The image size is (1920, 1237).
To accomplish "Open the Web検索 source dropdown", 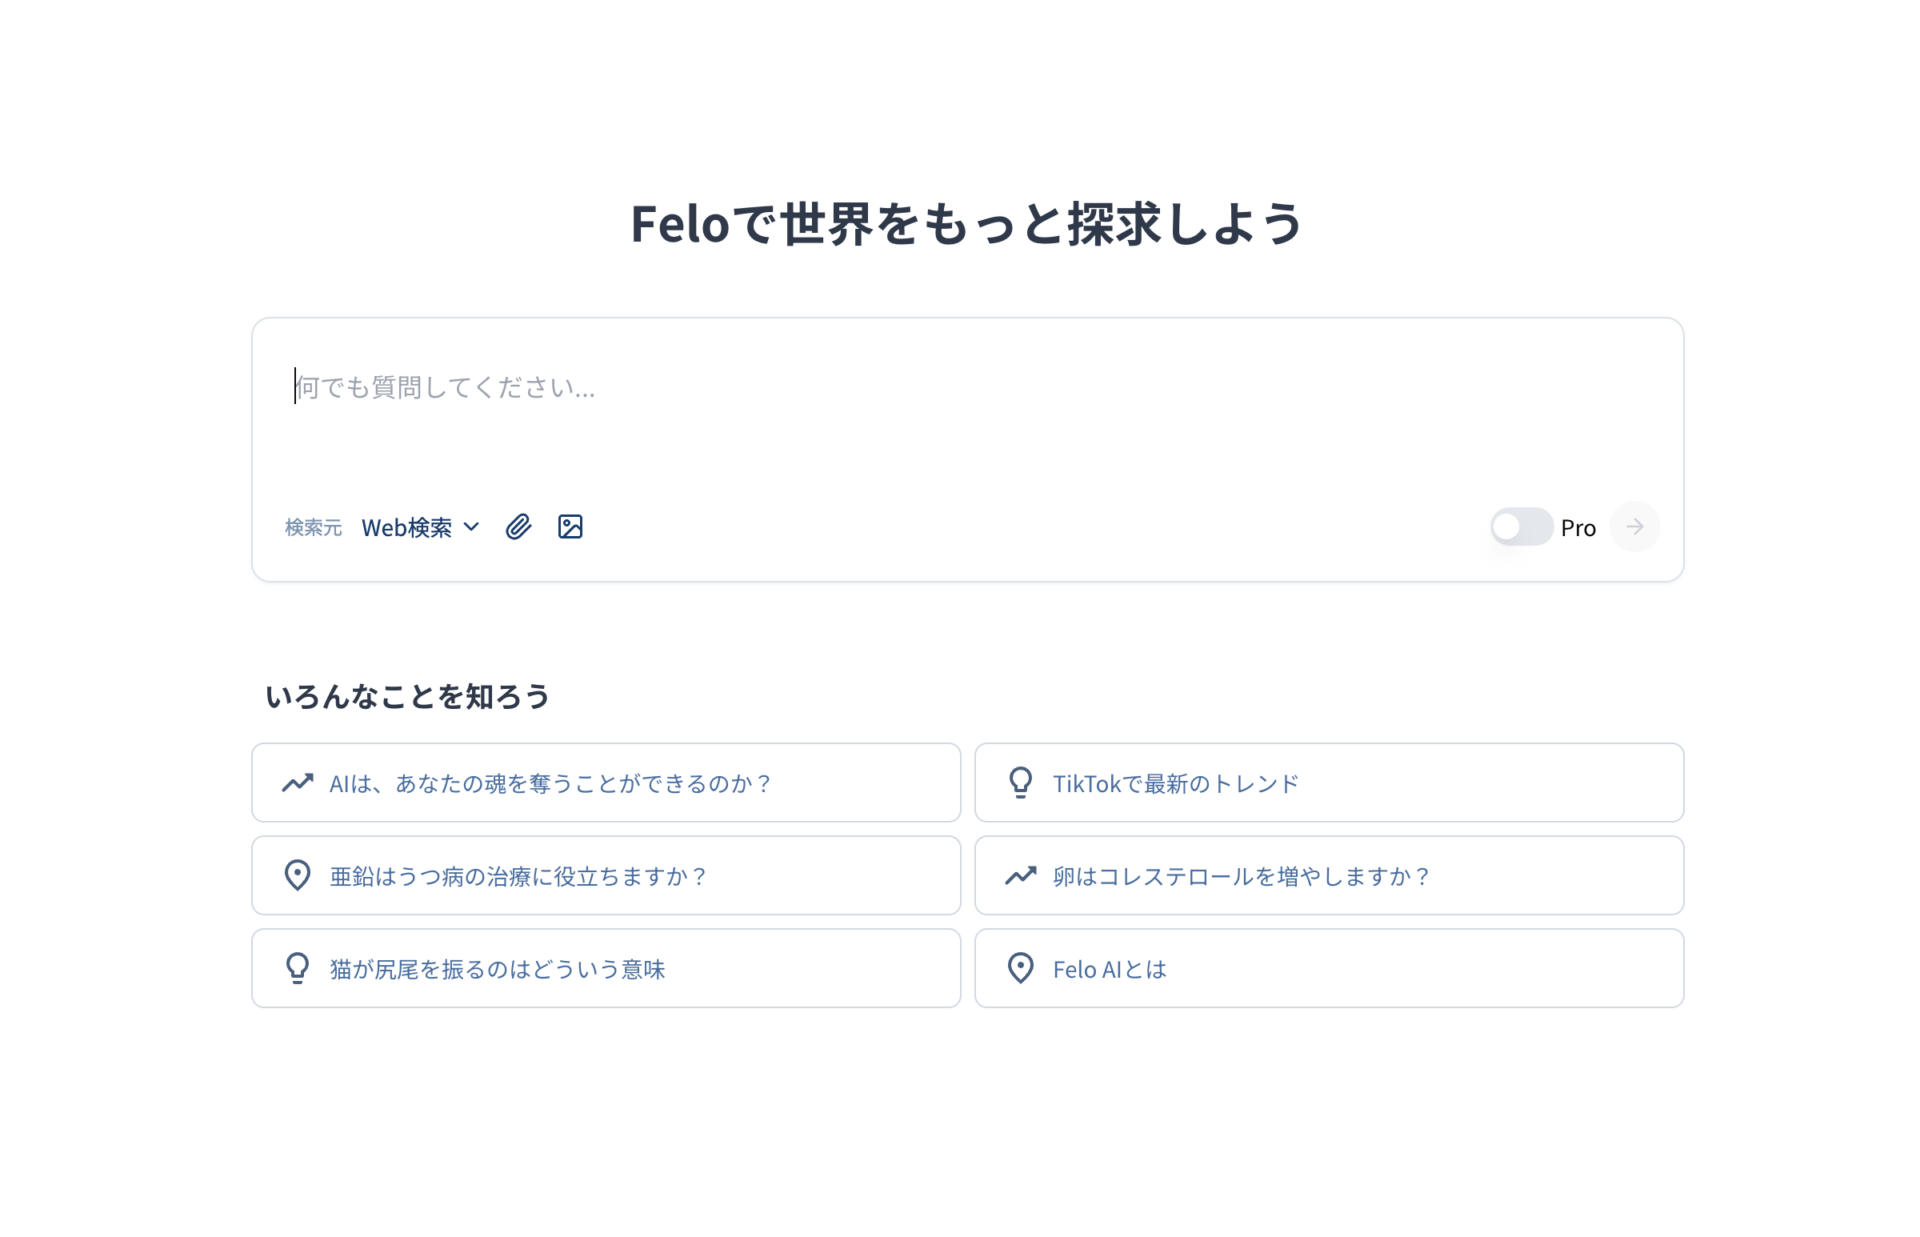I will [x=420, y=527].
